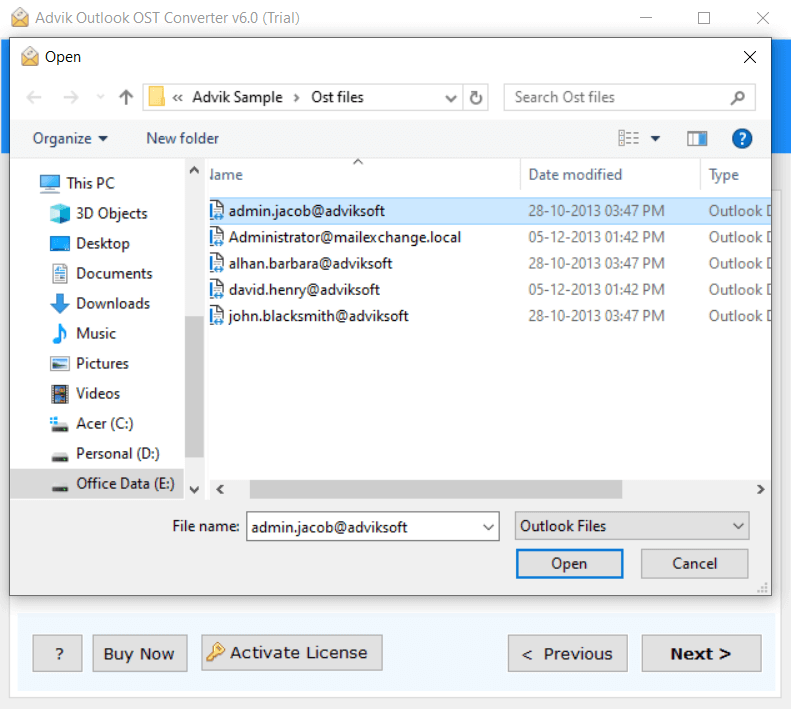
Task: Open the Outlook Files type dropdown
Action: [632, 526]
